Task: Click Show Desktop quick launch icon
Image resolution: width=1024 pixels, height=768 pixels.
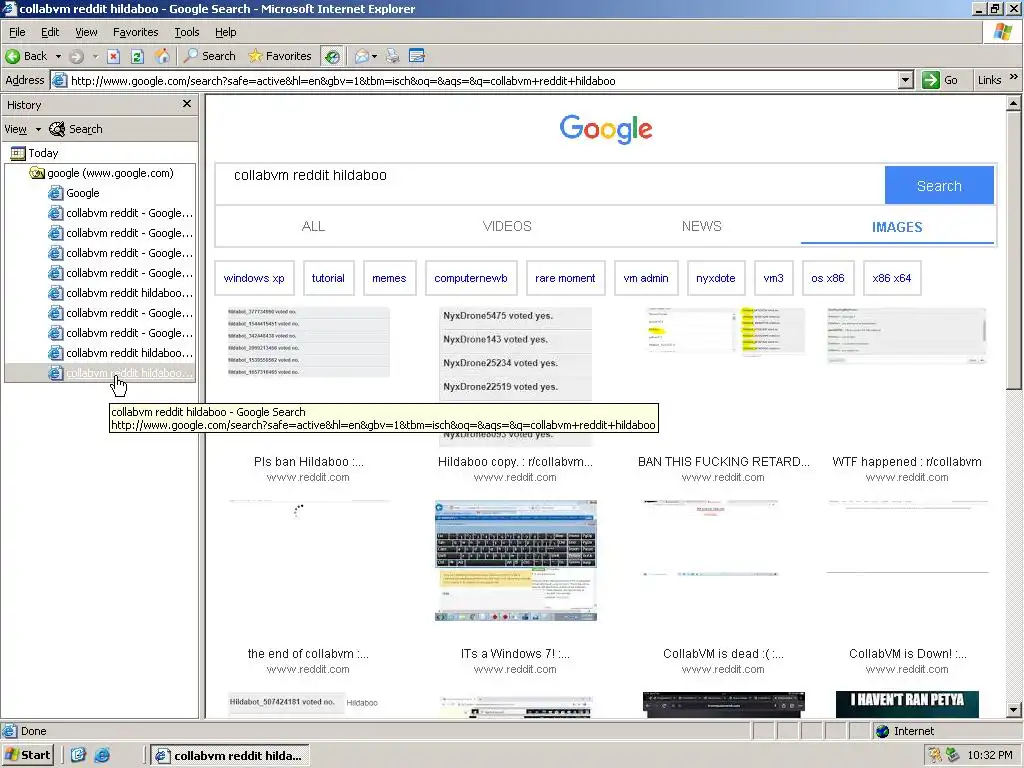Action: click(x=78, y=755)
